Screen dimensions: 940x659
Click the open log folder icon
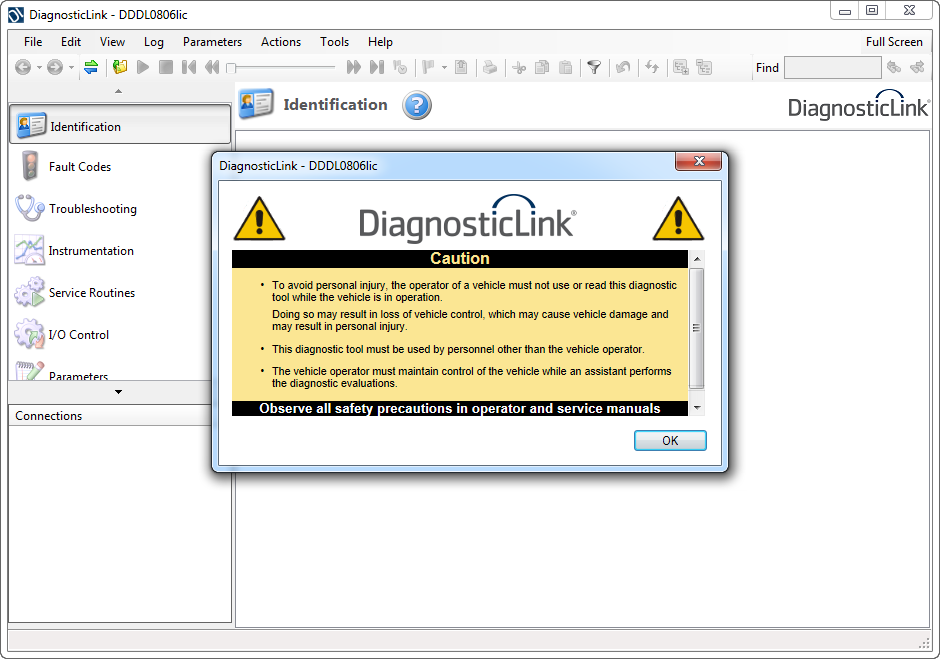(x=120, y=67)
